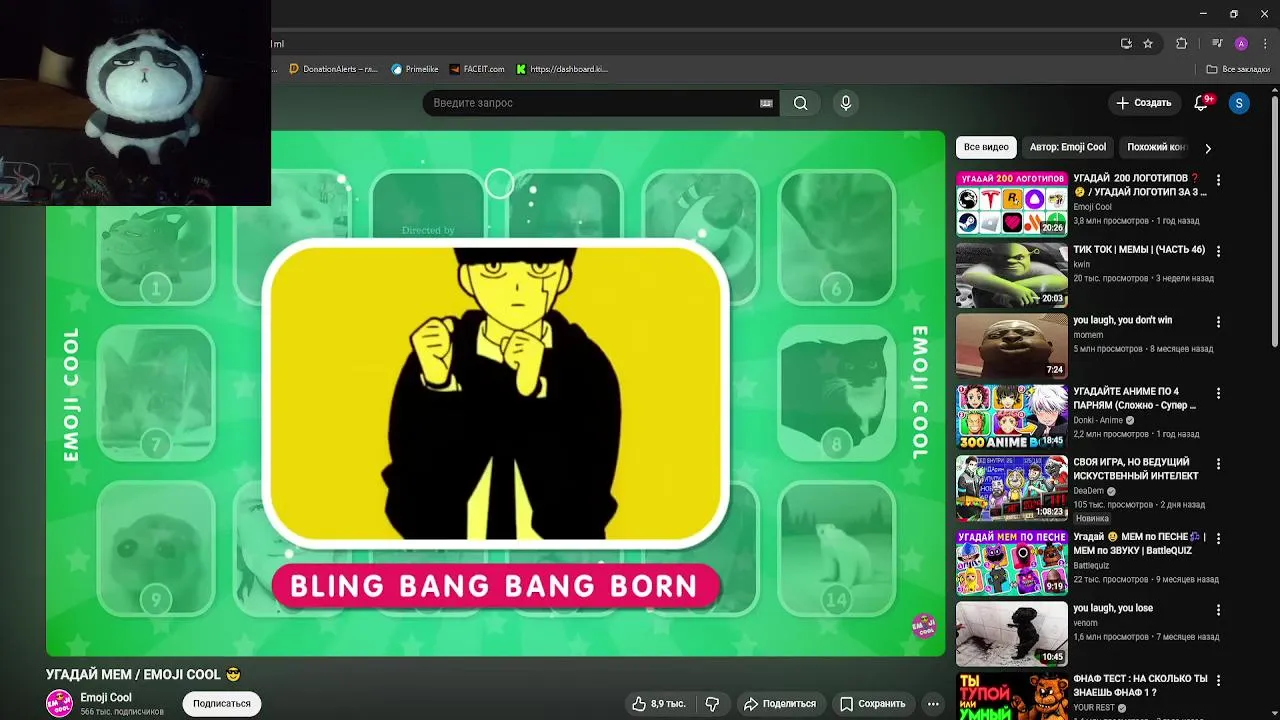Open the Все закладки folder
Screen dimensions: 1280x720
pos(1238,69)
